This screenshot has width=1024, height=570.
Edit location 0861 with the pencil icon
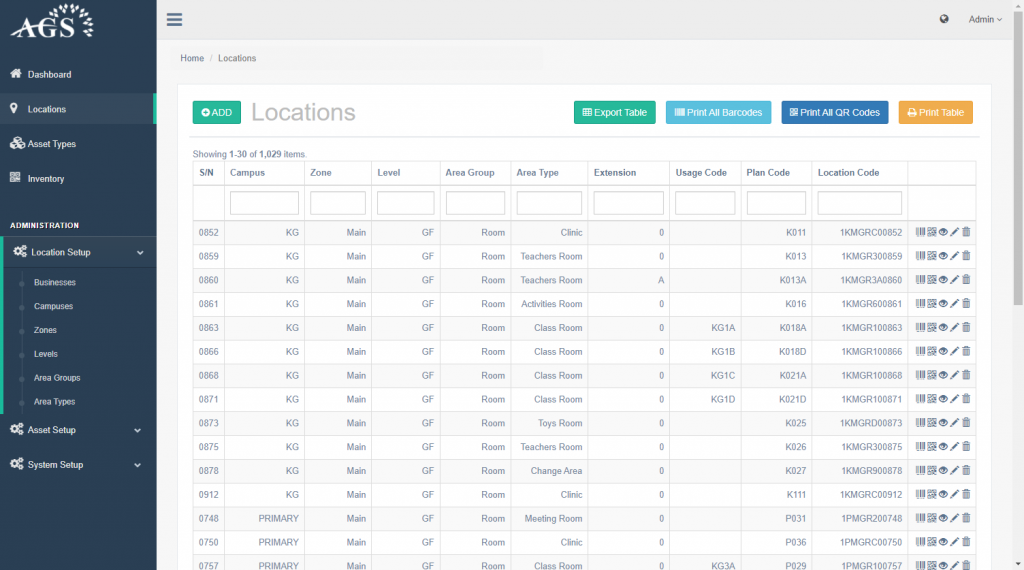click(954, 304)
